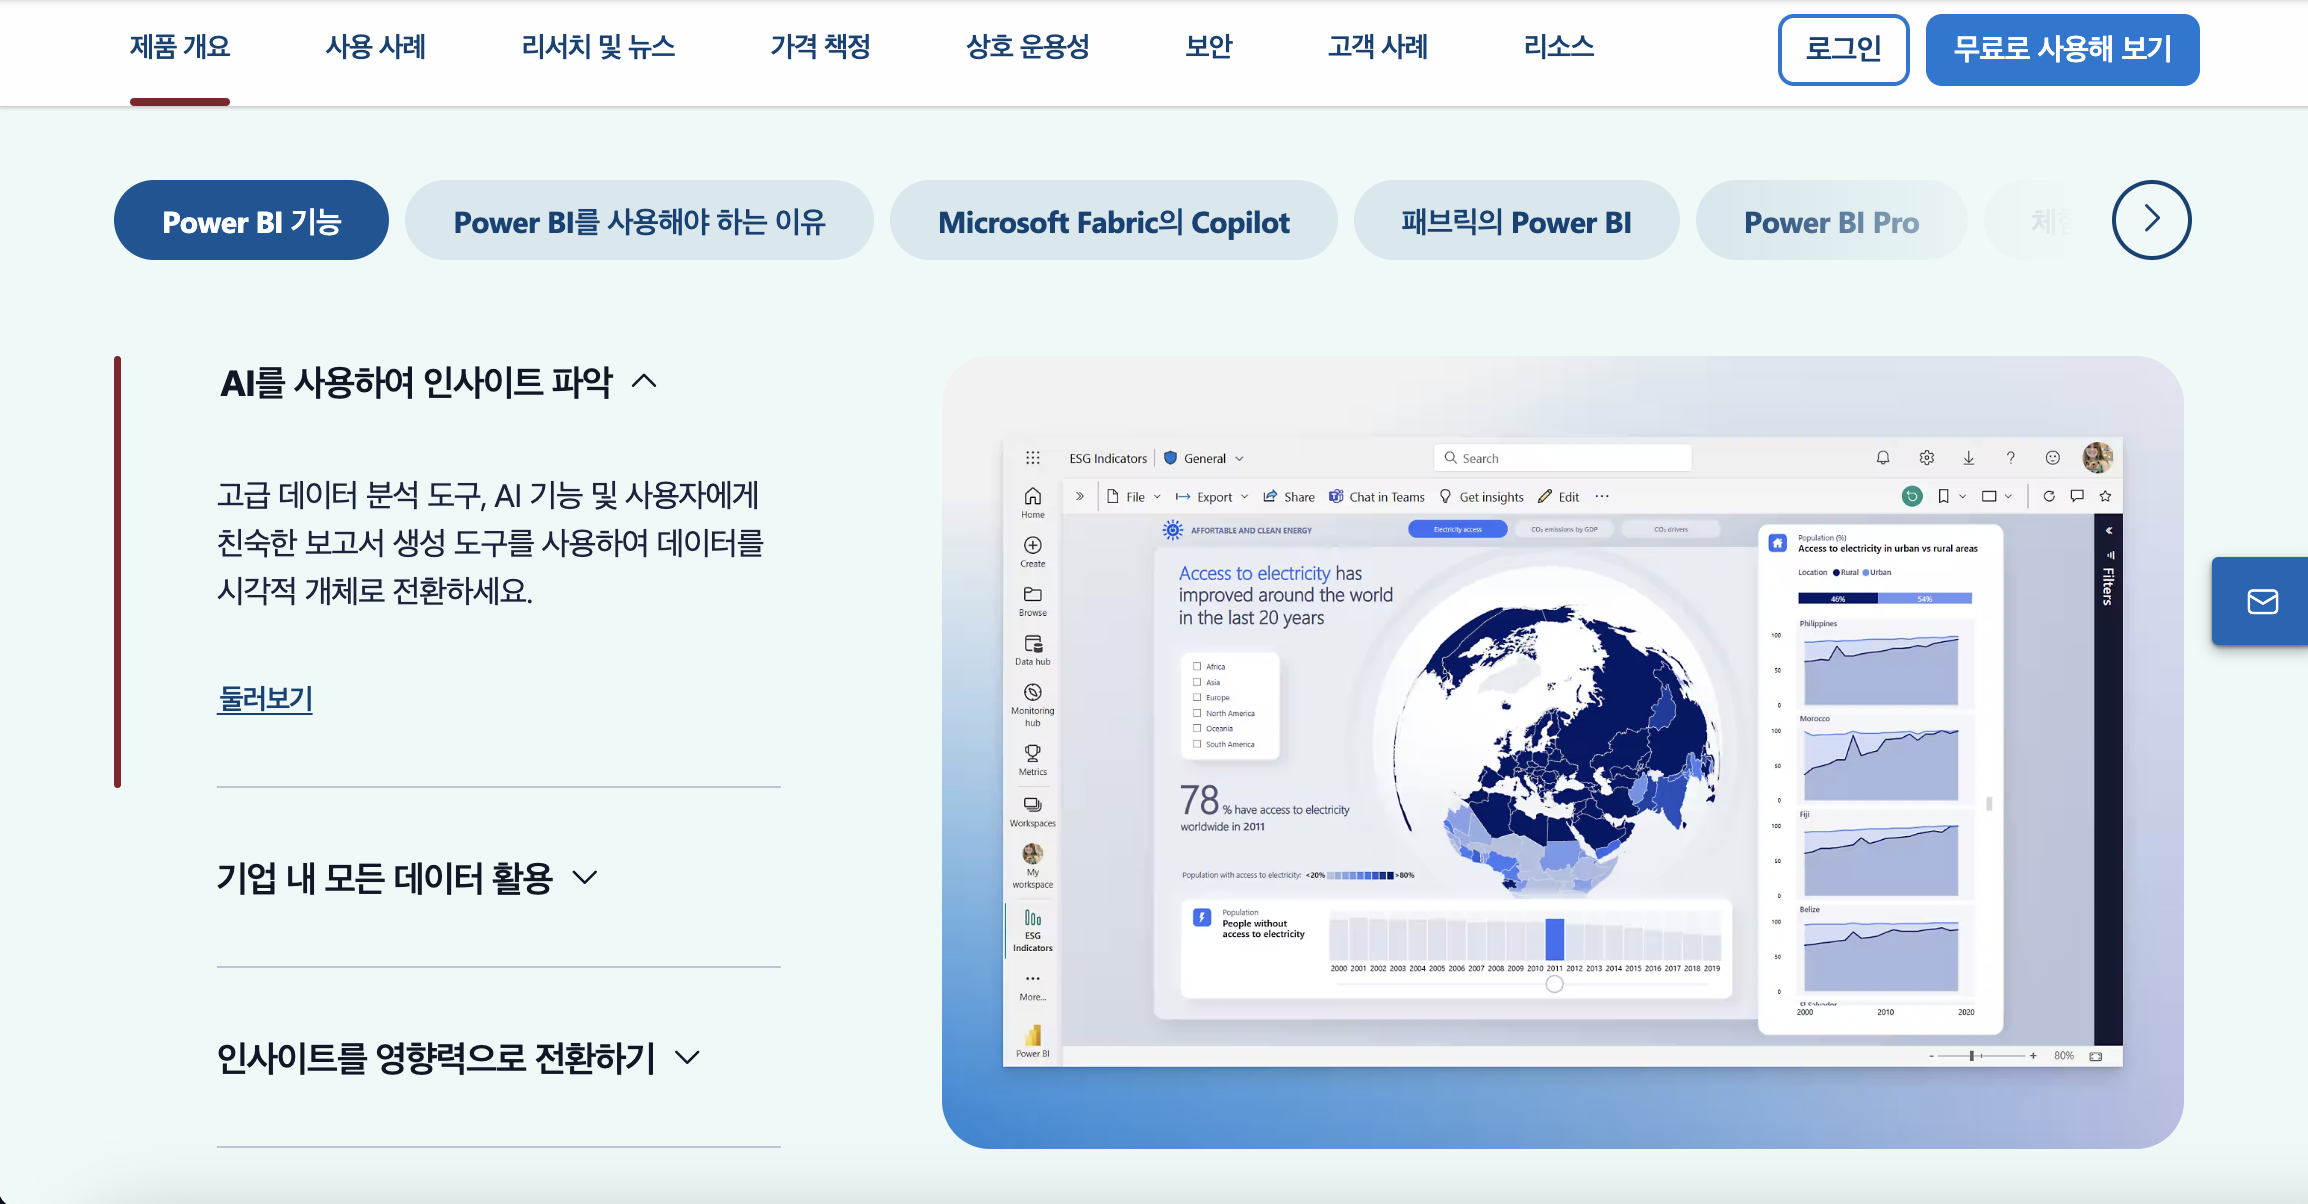Open the General sensitivity label dropdown
The width and height of the screenshot is (2308, 1204).
pos(1204,458)
